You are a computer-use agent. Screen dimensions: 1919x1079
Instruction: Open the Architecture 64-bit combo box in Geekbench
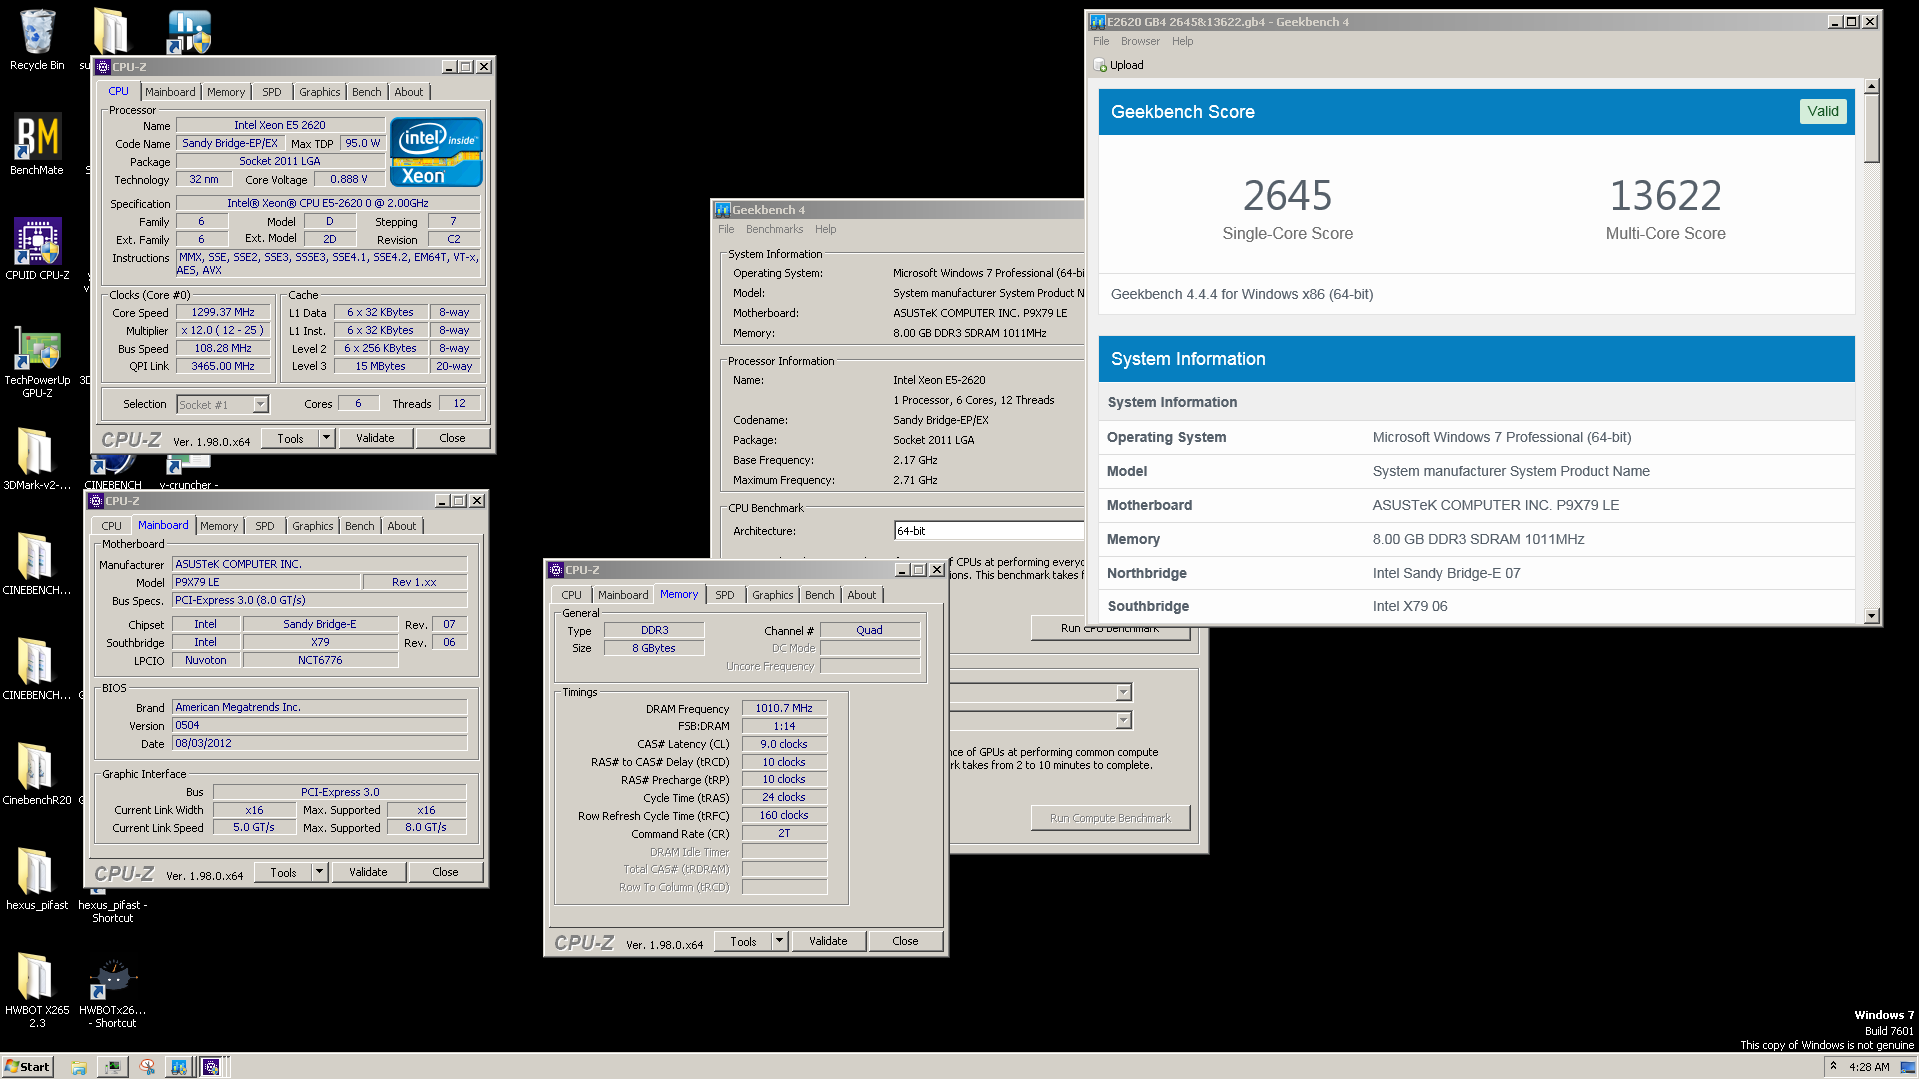(x=989, y=531)
